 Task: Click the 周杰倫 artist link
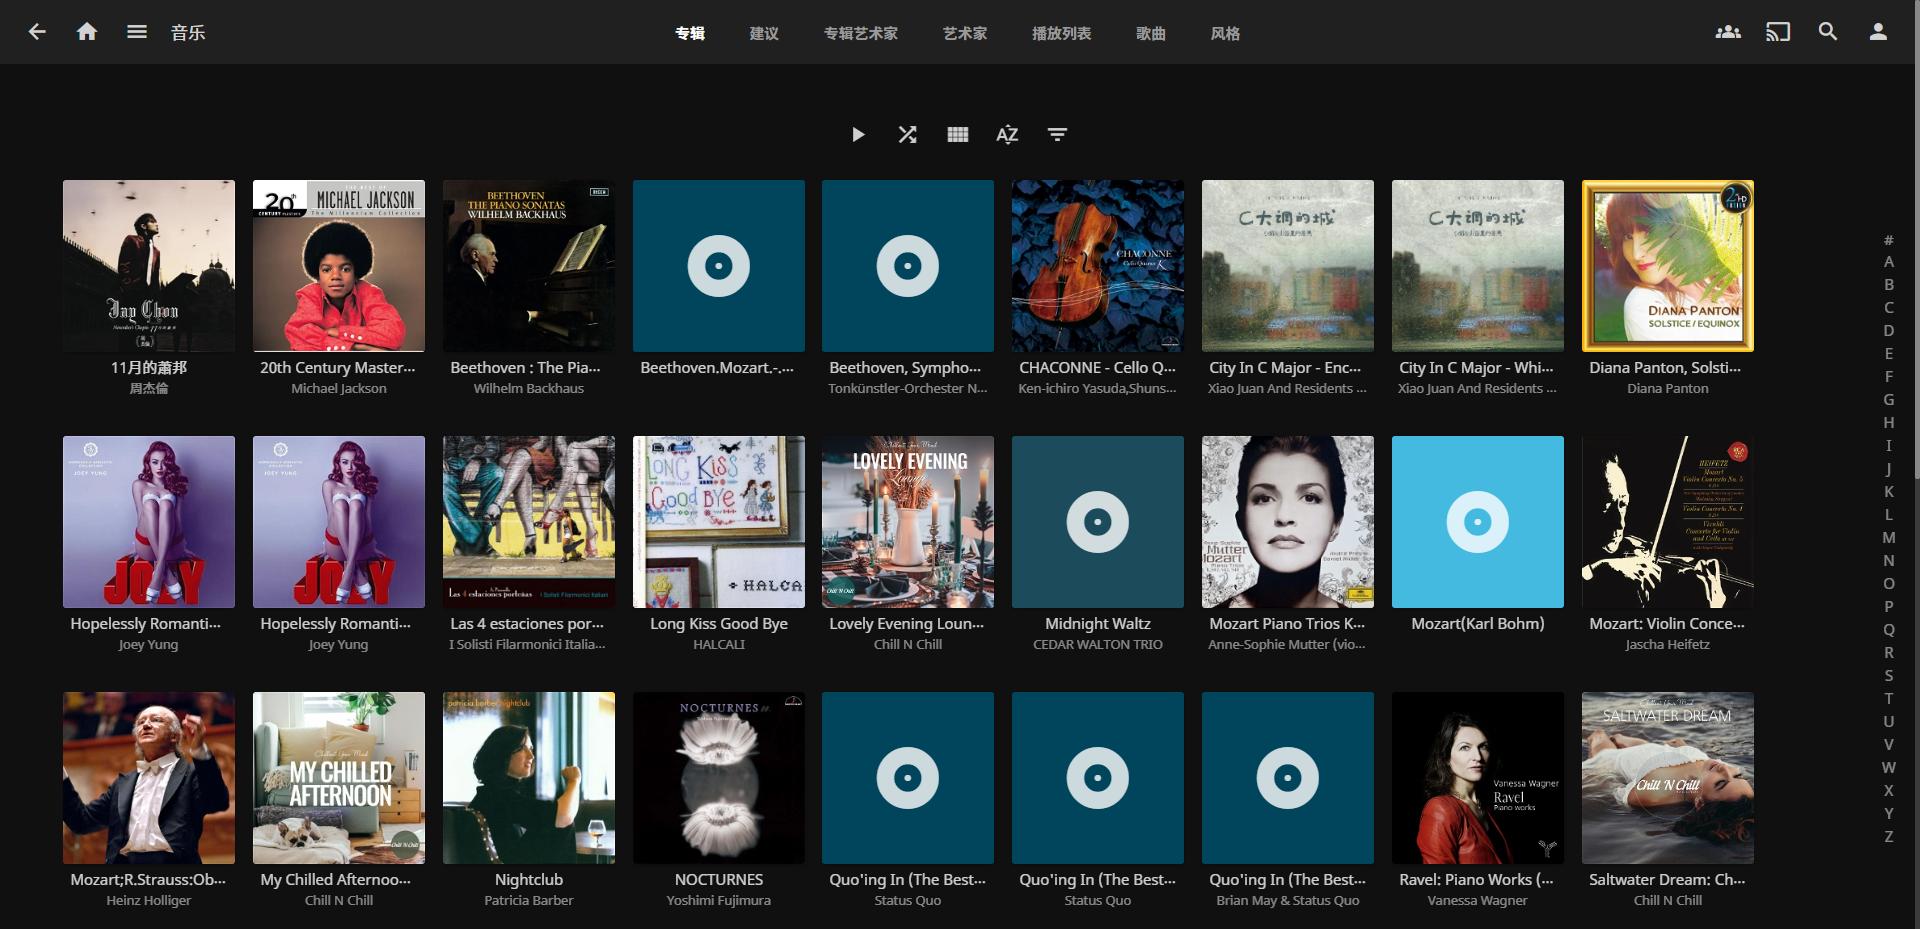pos(149,389)
